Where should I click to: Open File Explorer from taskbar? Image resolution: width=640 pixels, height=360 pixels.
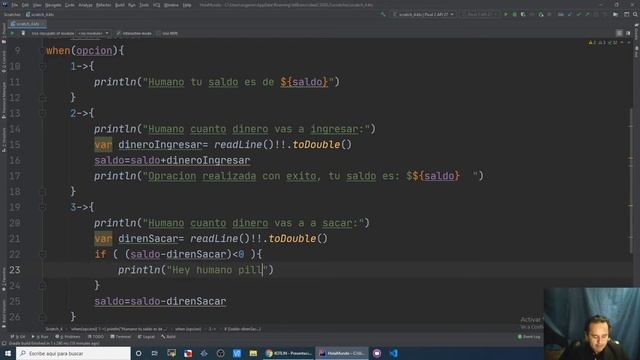click(253, 353)
